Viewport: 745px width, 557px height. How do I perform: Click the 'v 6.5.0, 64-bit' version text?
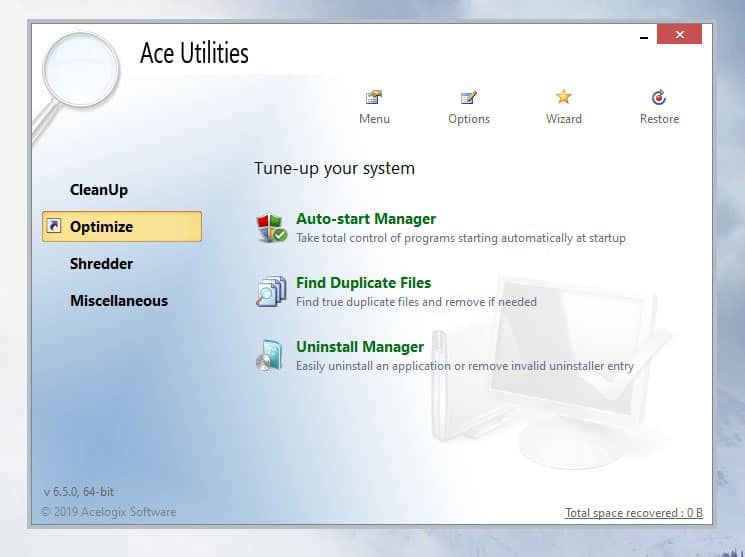[78, 491]
